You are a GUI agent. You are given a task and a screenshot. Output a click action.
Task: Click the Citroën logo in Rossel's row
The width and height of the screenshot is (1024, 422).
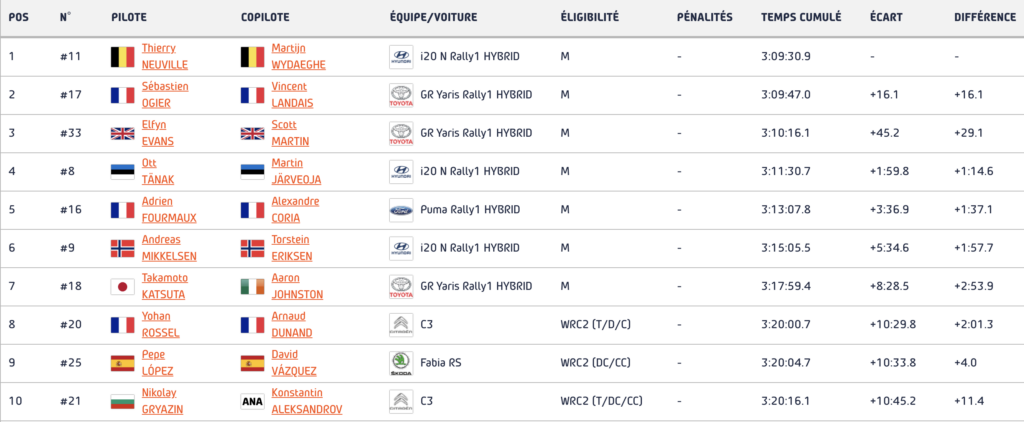[x=401, y=325]
